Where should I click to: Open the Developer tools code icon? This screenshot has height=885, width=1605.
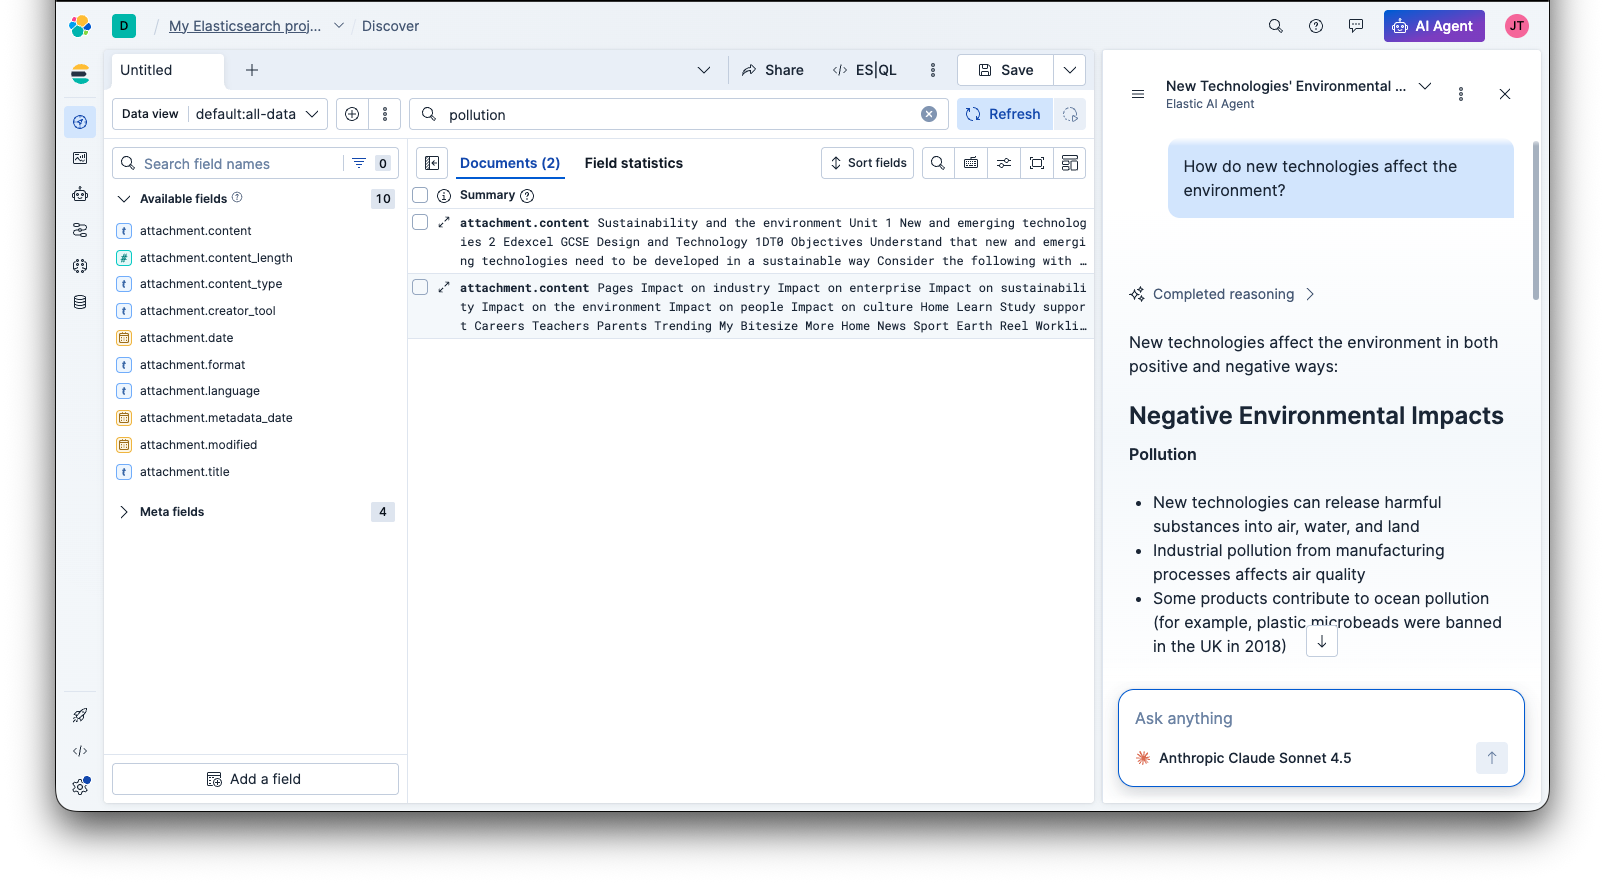tap(80, 751)
